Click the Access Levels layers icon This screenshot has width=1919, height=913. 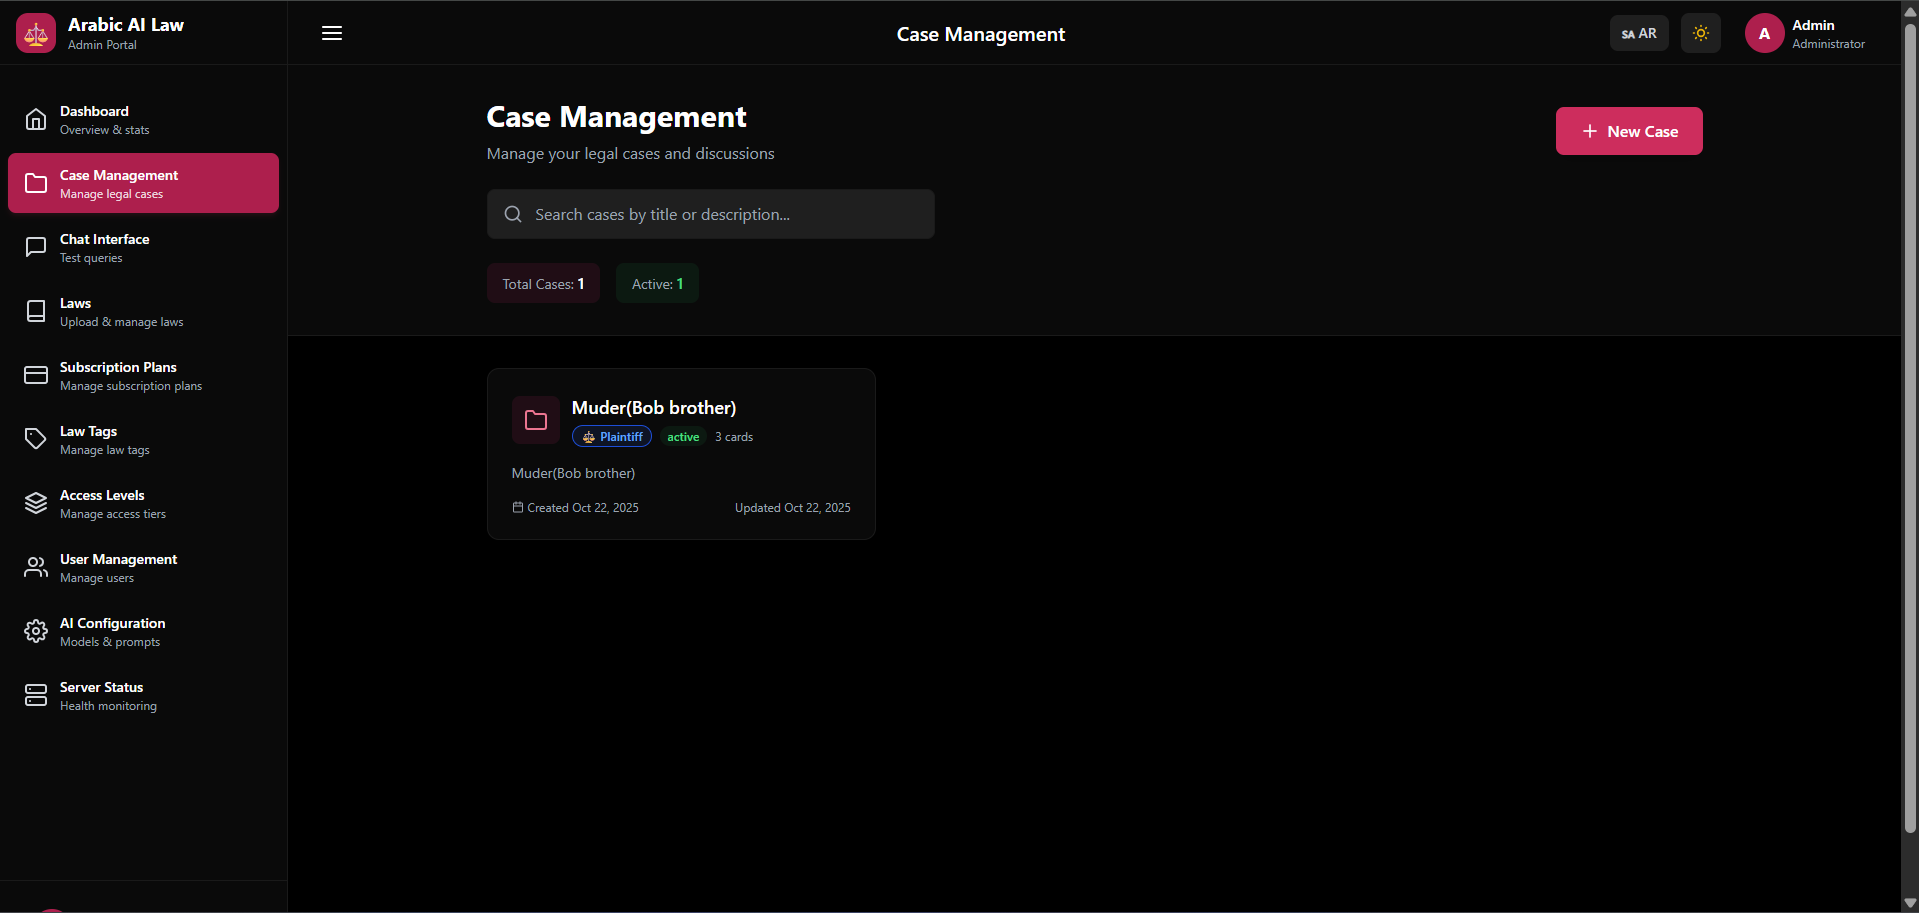click(x=36, y=504)
